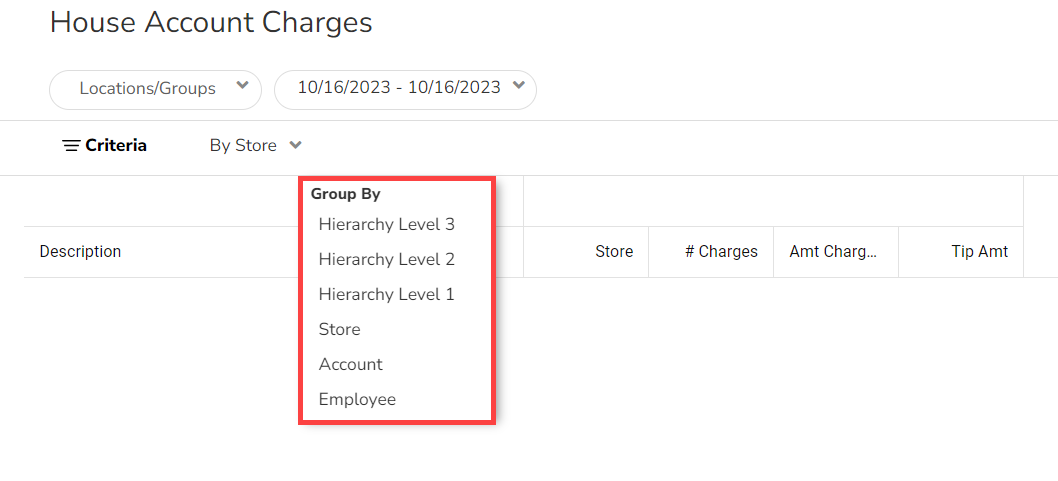The height and width of the screenshot is (481, 1058).
Task: Sort by the Tip Amt column
Action: click(979, 252)
